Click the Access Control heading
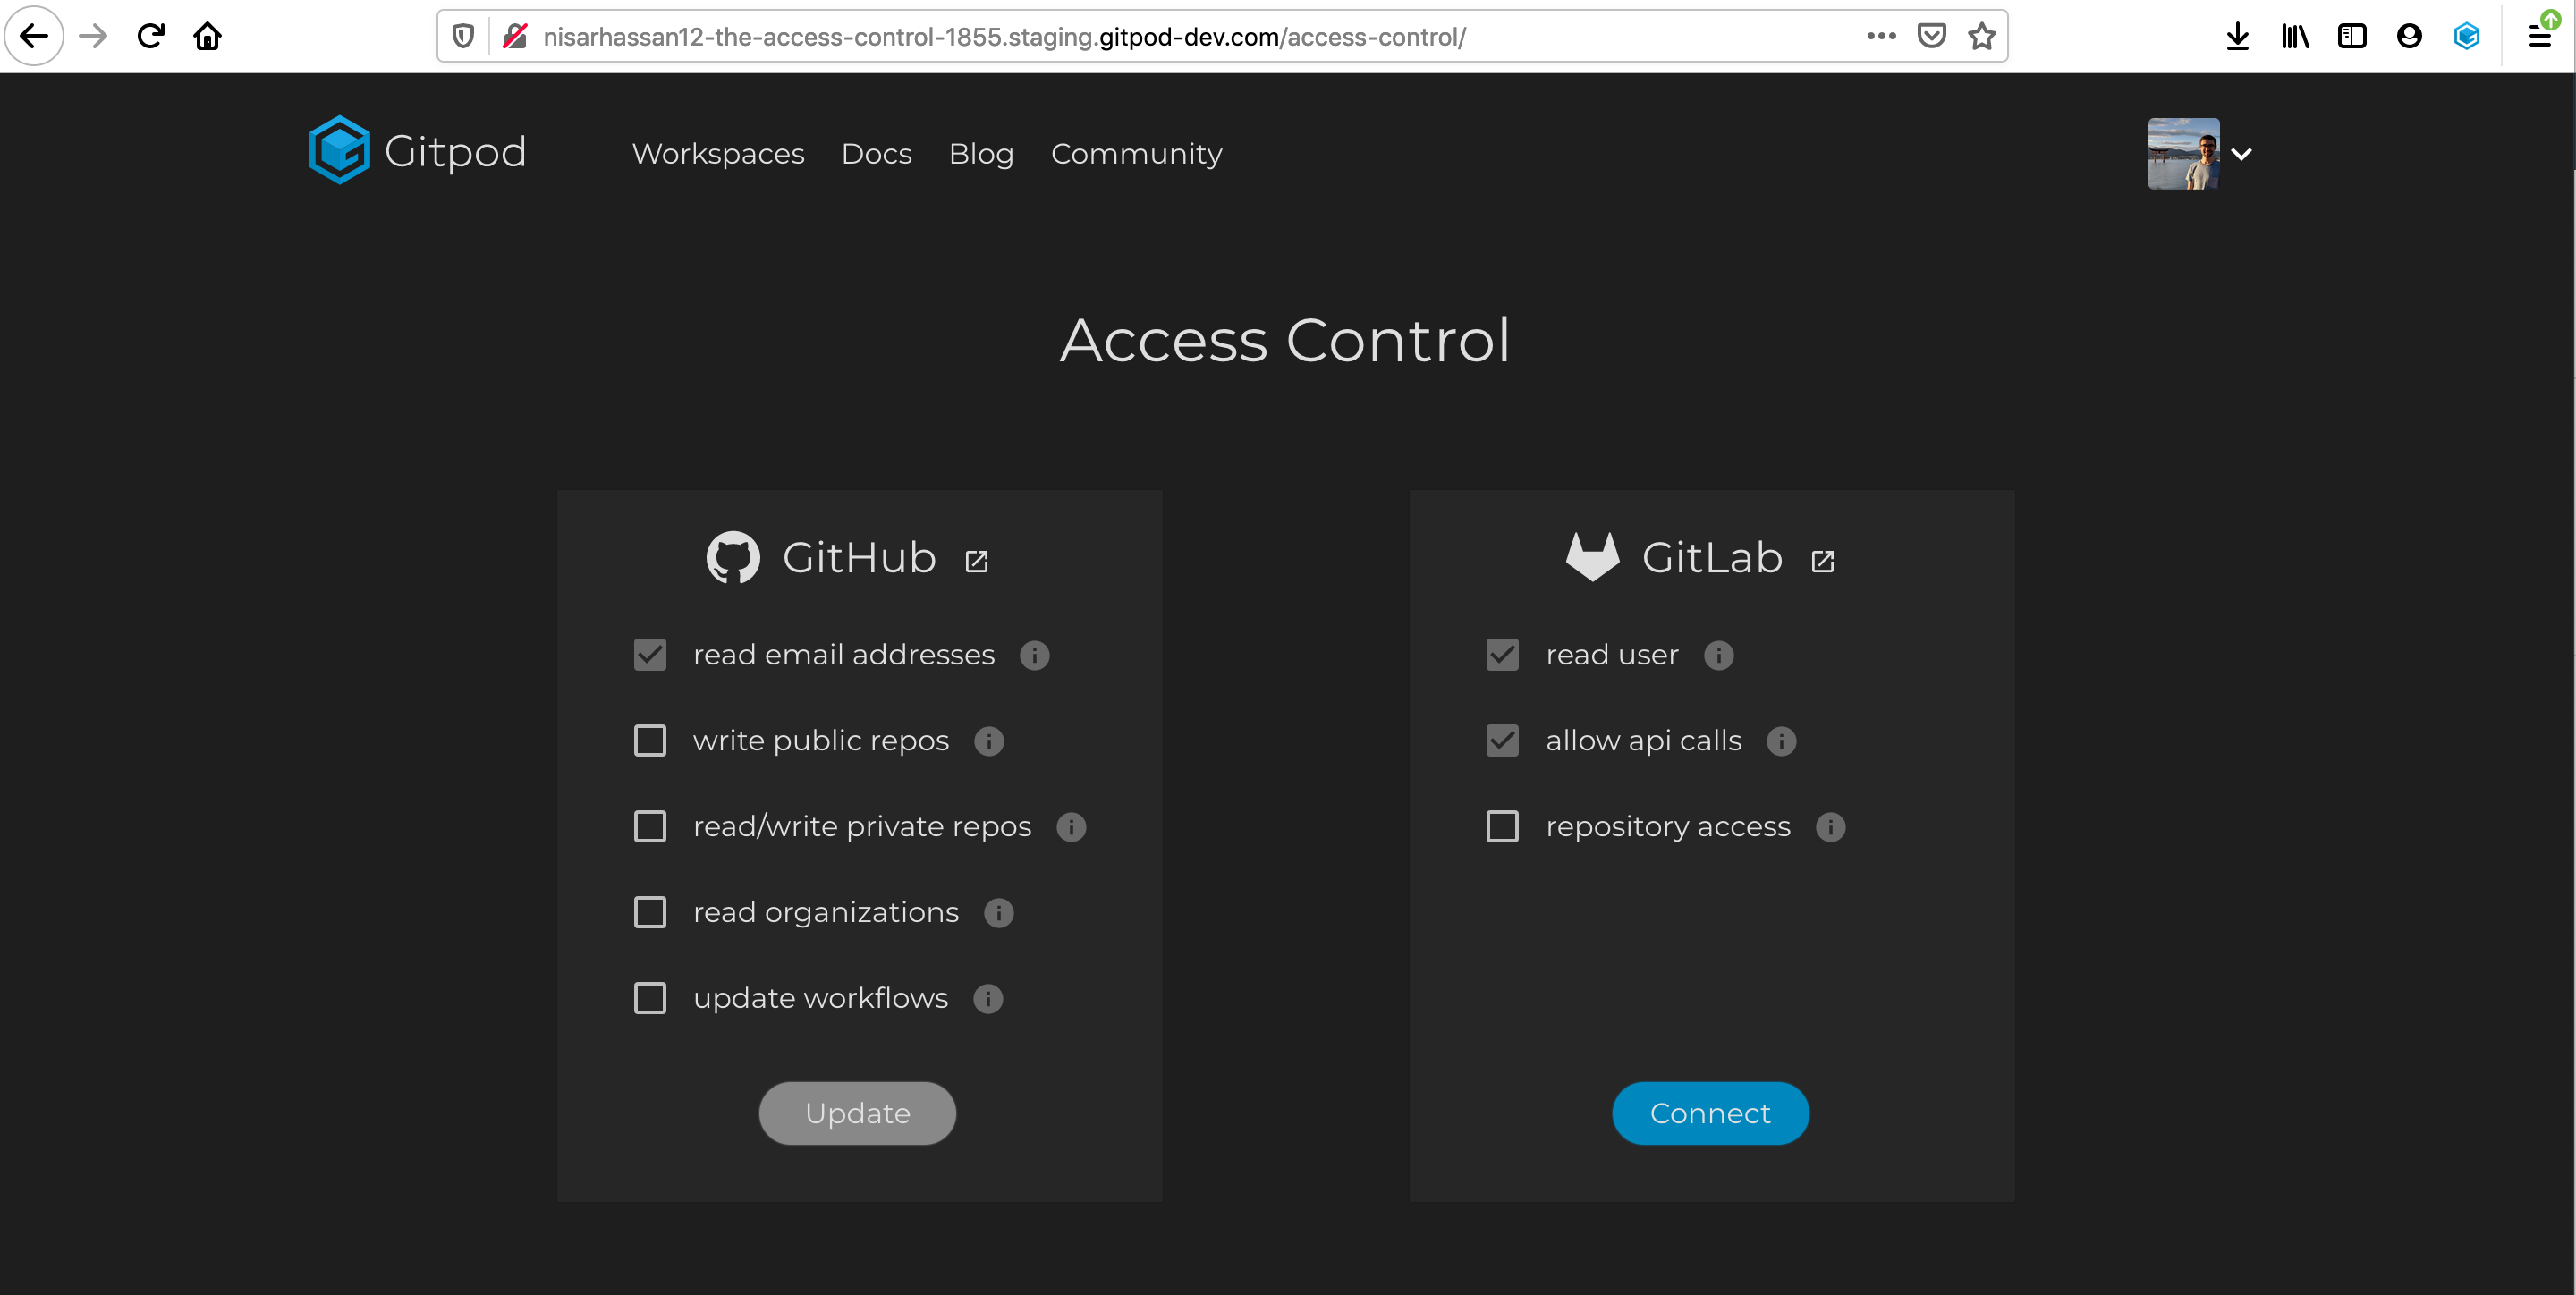 tap(1285, 340)
